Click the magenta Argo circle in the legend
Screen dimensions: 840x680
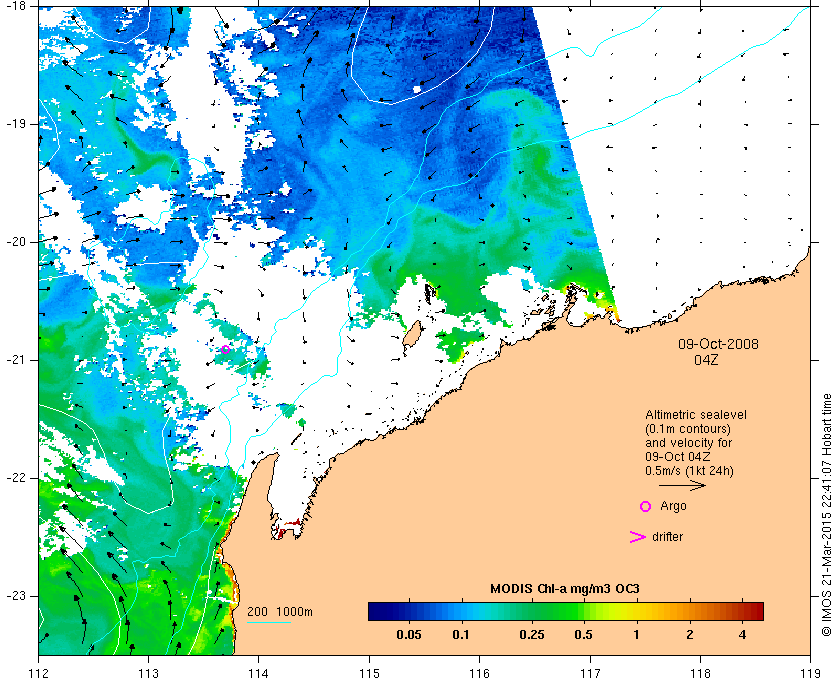646,506
